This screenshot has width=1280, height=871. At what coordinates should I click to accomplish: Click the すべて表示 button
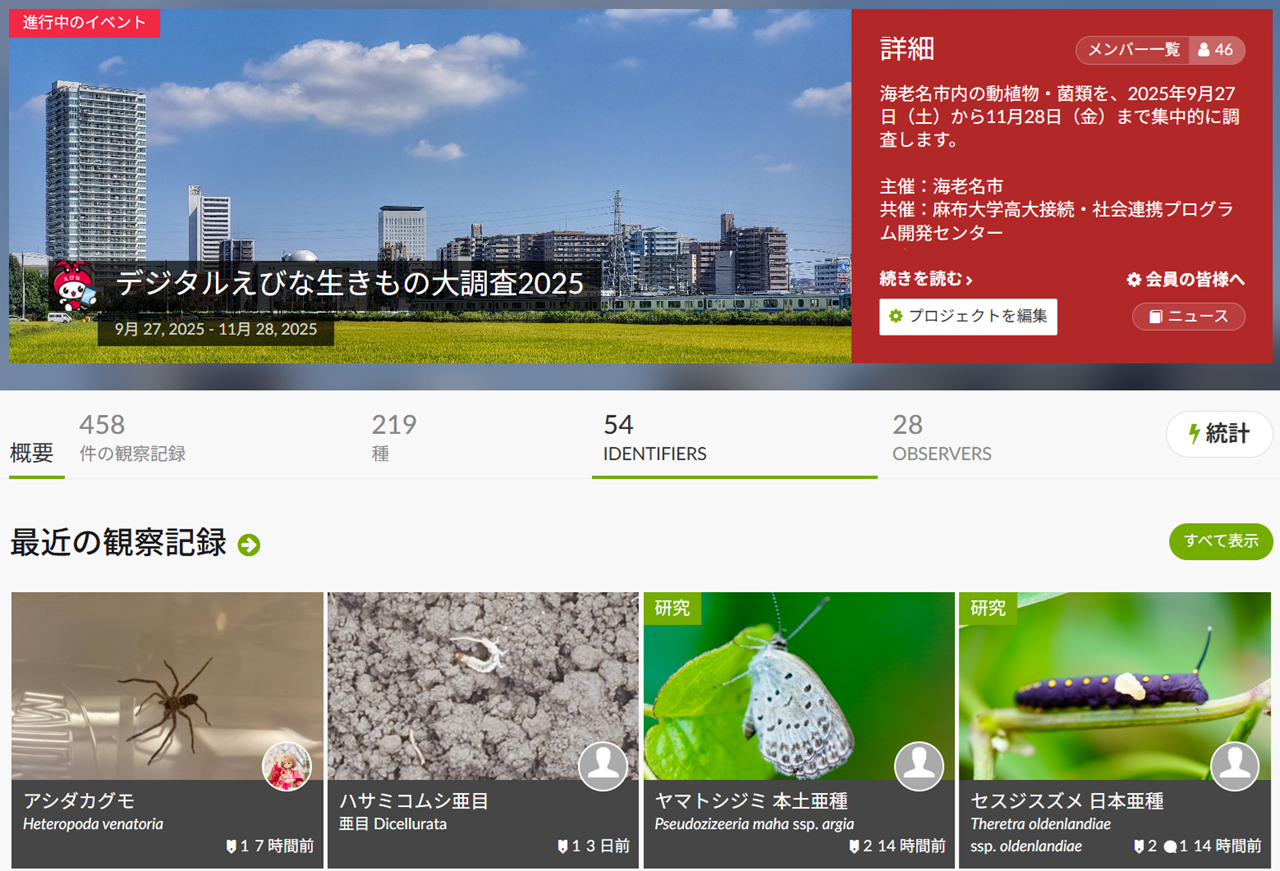tap(1220, 541)
